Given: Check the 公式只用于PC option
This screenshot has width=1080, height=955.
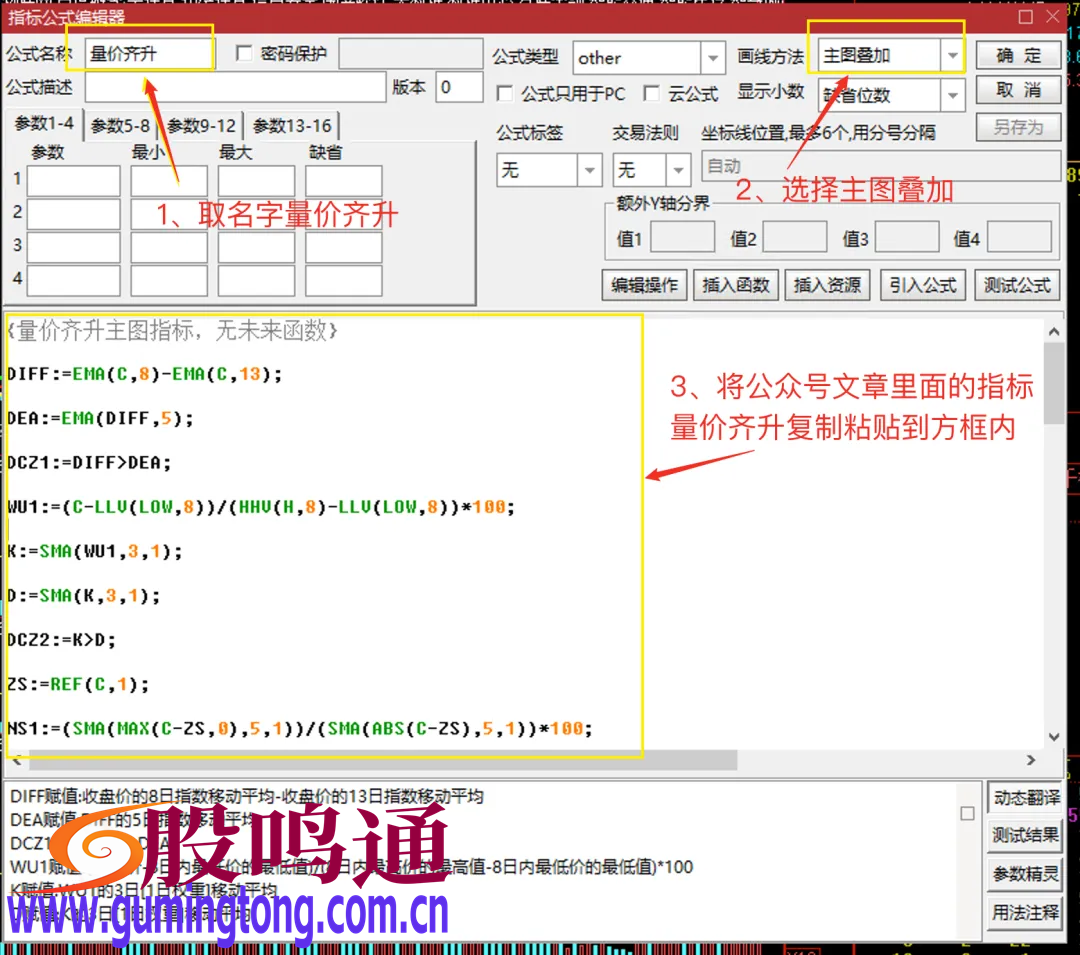Looking at the screenshot, I should [506, 92].
